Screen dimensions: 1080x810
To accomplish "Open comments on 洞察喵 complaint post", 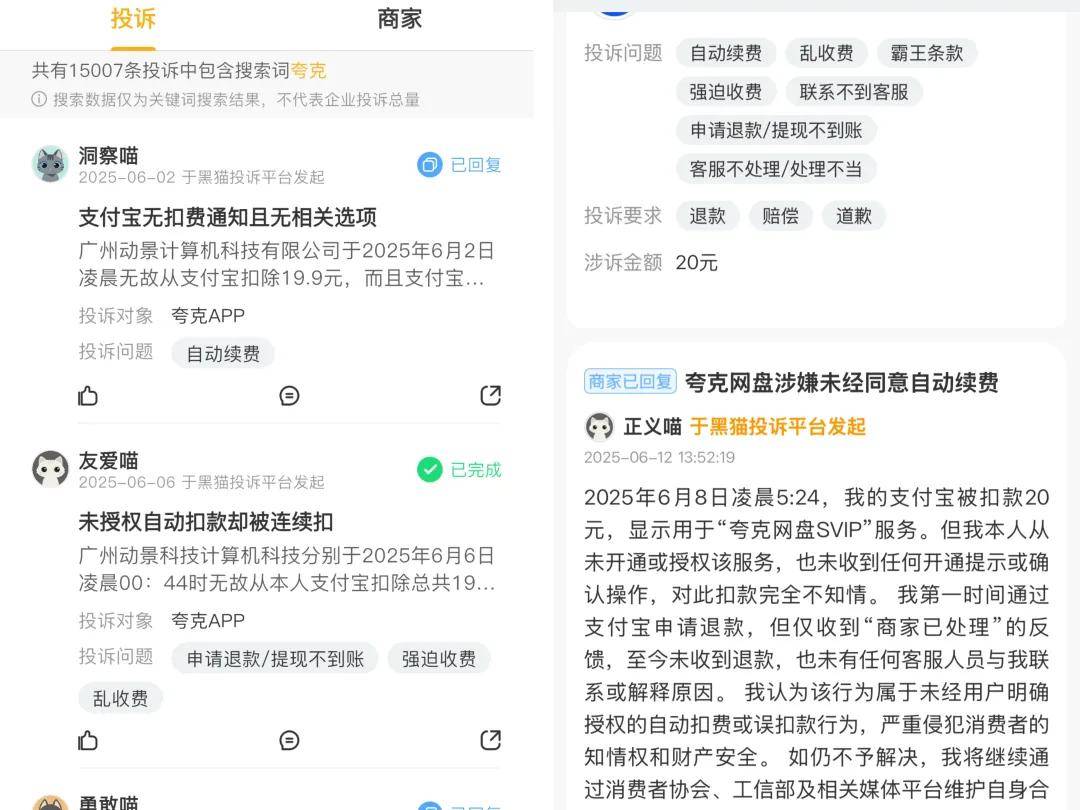I will click(289, 395).
